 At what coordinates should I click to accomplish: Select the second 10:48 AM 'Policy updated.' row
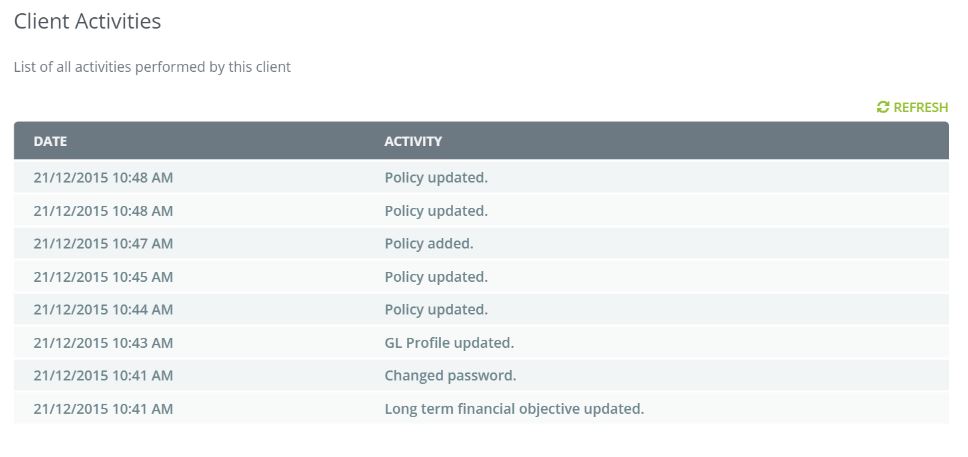436,211
